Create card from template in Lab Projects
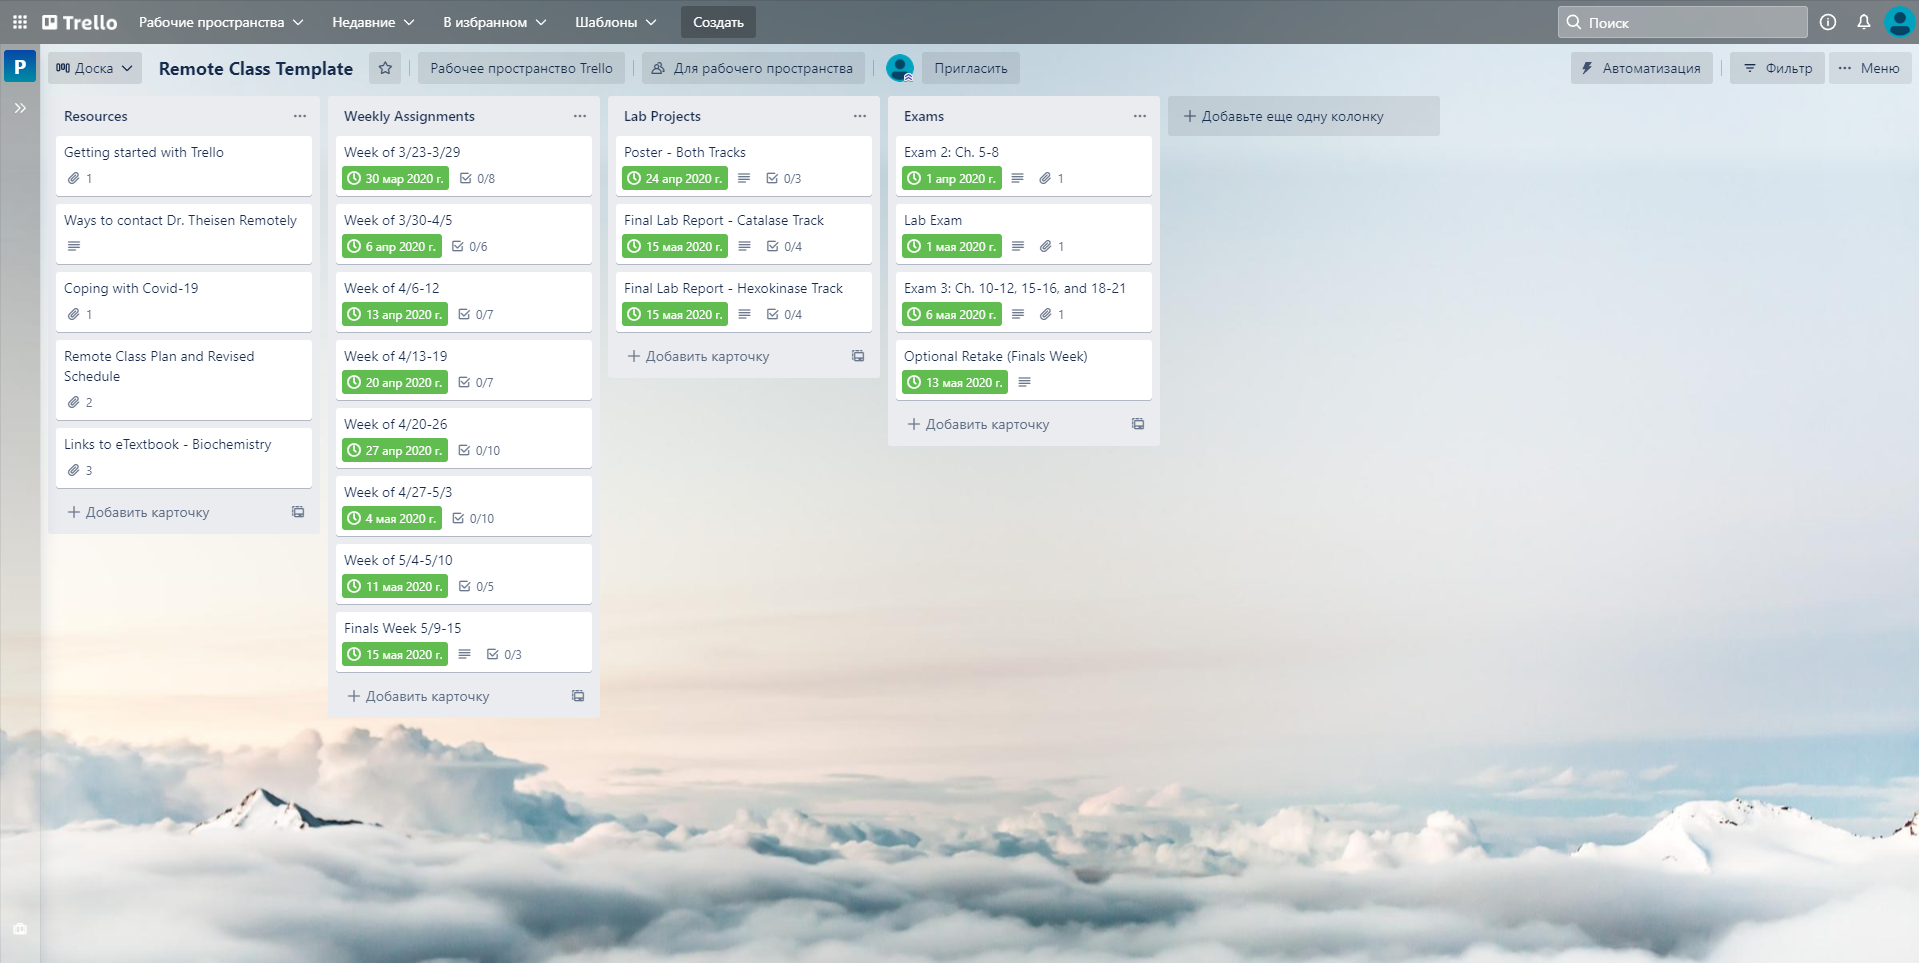This screenshot has height=963, width=1919. pyautogui.click(x=858, y=356)
